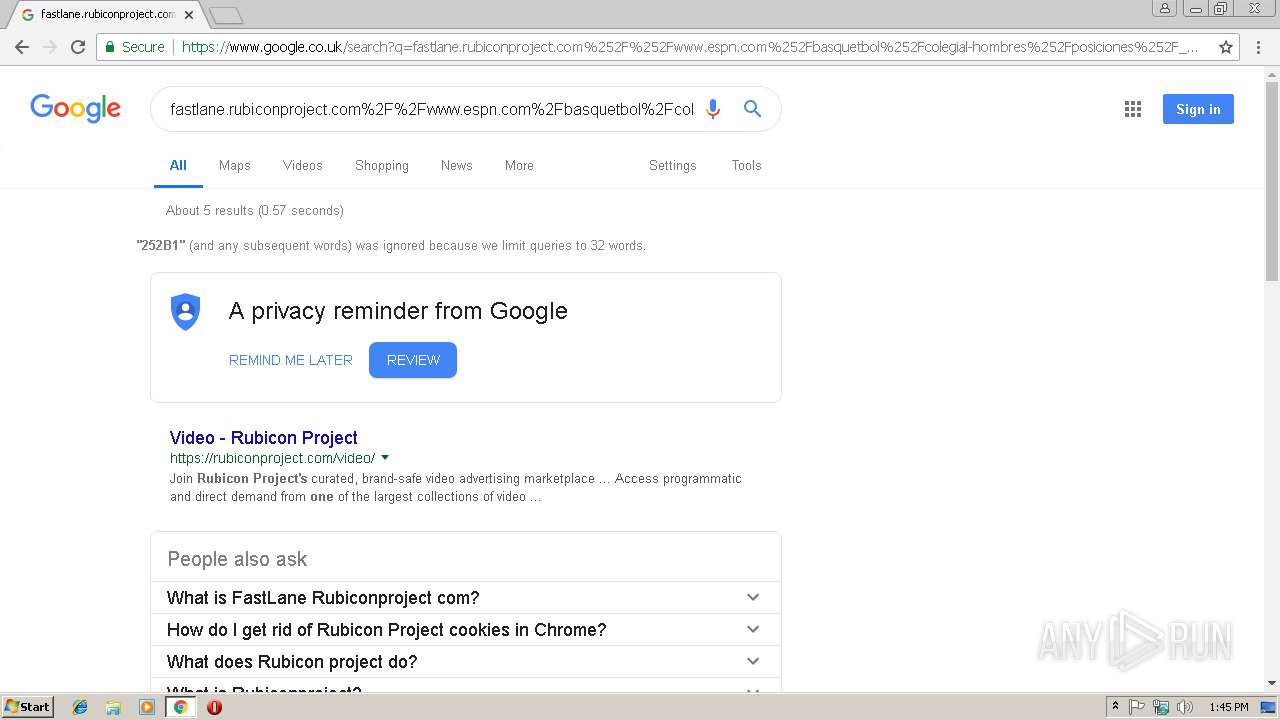Open Windows Start menu
The width and height of the screenshot is (1280, 720).
pos(28,707)
